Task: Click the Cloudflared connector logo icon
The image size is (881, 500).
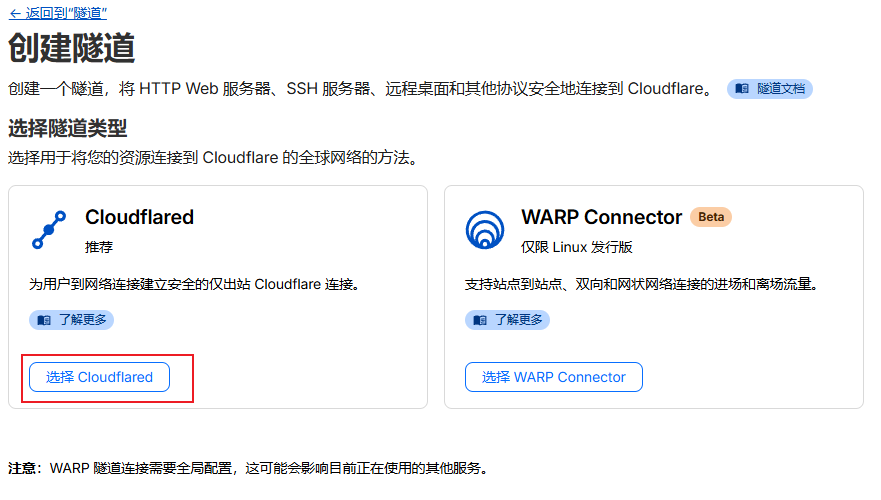Action: click(x=49, y=229)
